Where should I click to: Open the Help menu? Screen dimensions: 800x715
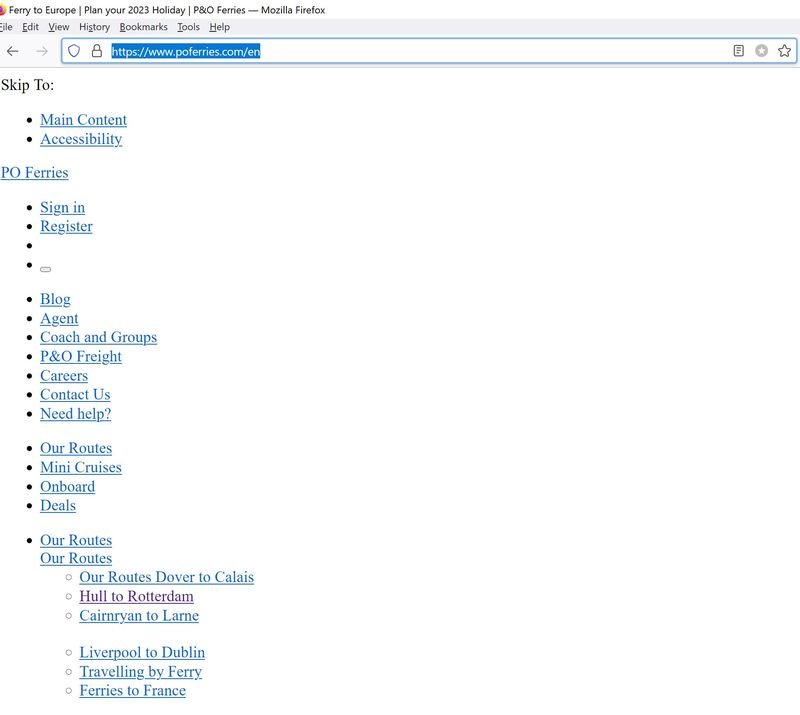(x=219, y=27)
